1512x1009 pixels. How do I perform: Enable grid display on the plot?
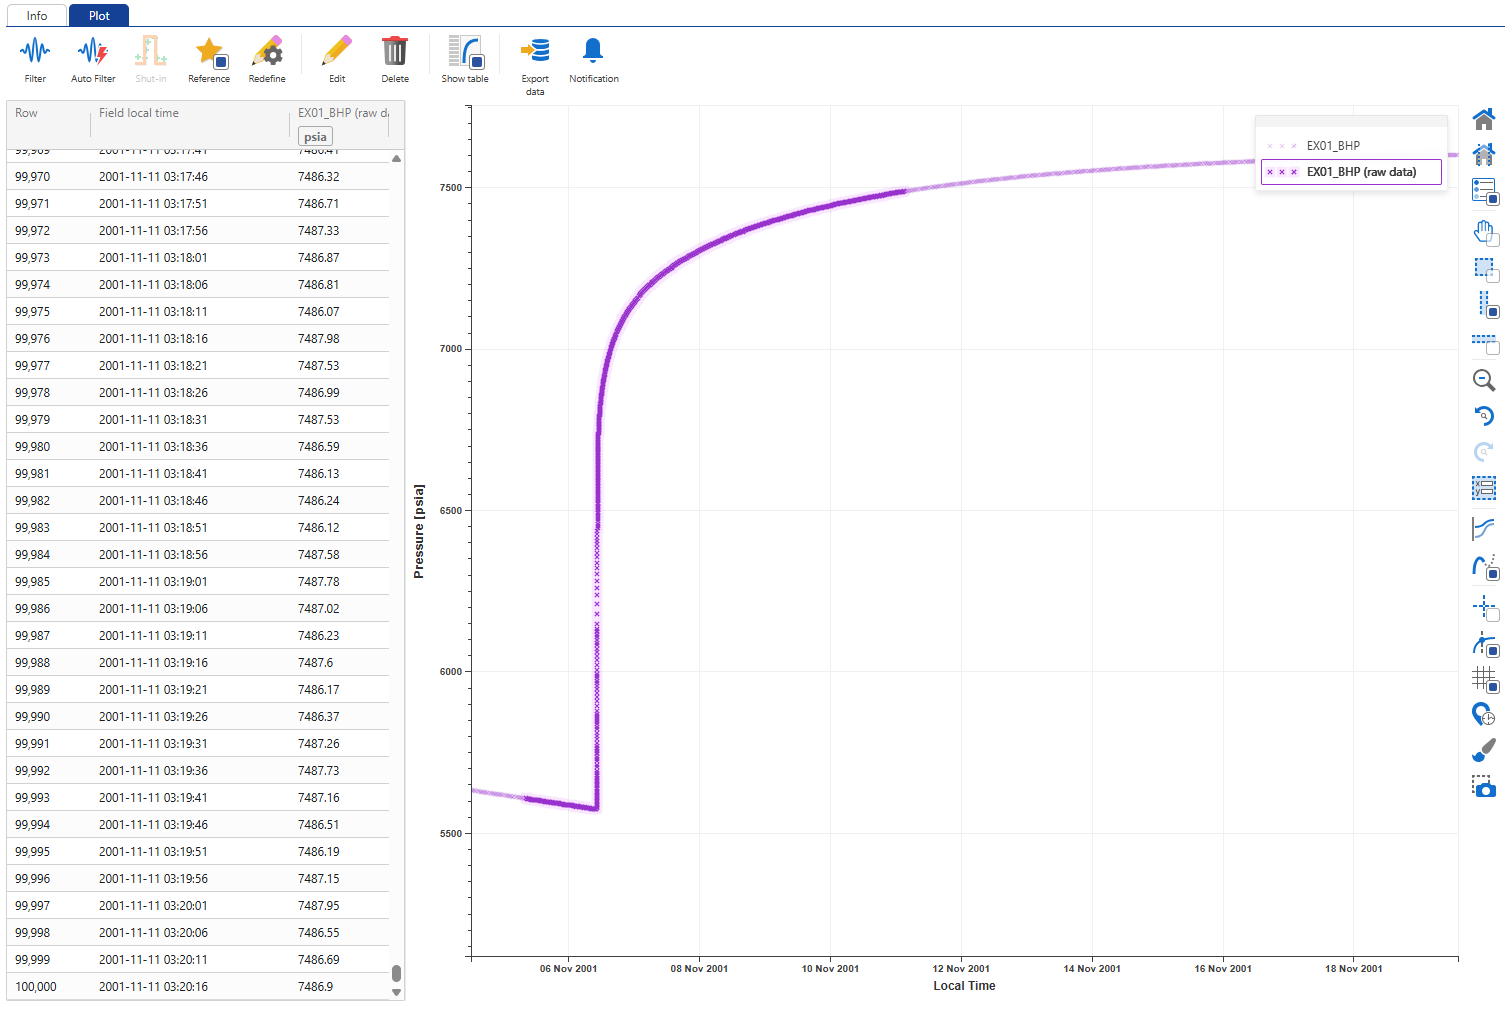(1483, 679)
